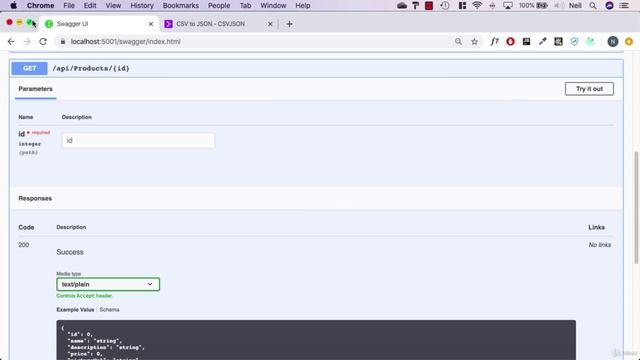Click the orange Chrome update icon

[629, 42]
